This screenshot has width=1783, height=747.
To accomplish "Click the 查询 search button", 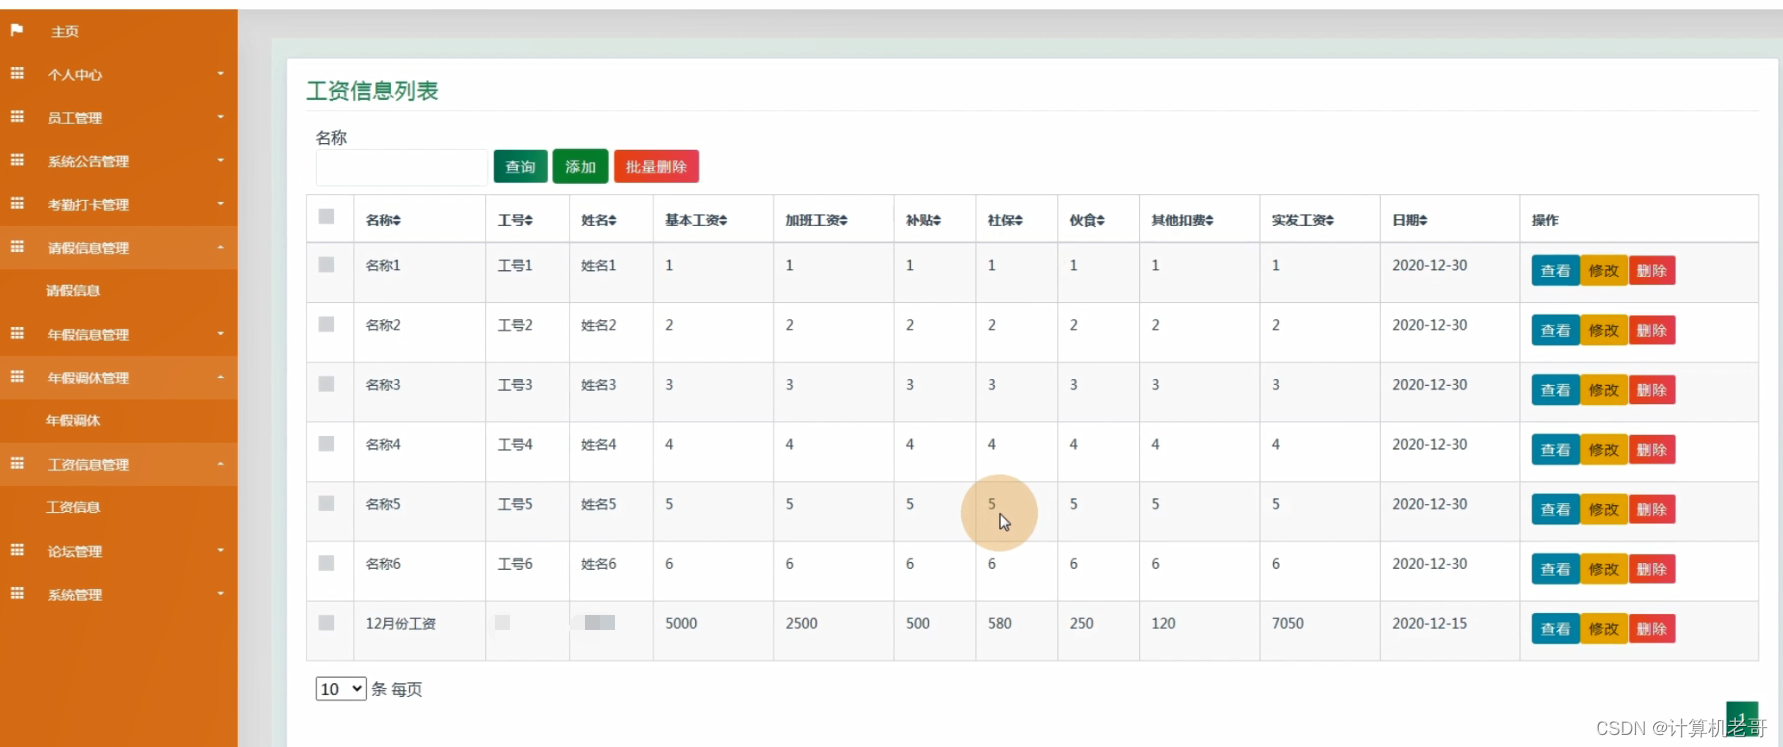I will point(520,167).
